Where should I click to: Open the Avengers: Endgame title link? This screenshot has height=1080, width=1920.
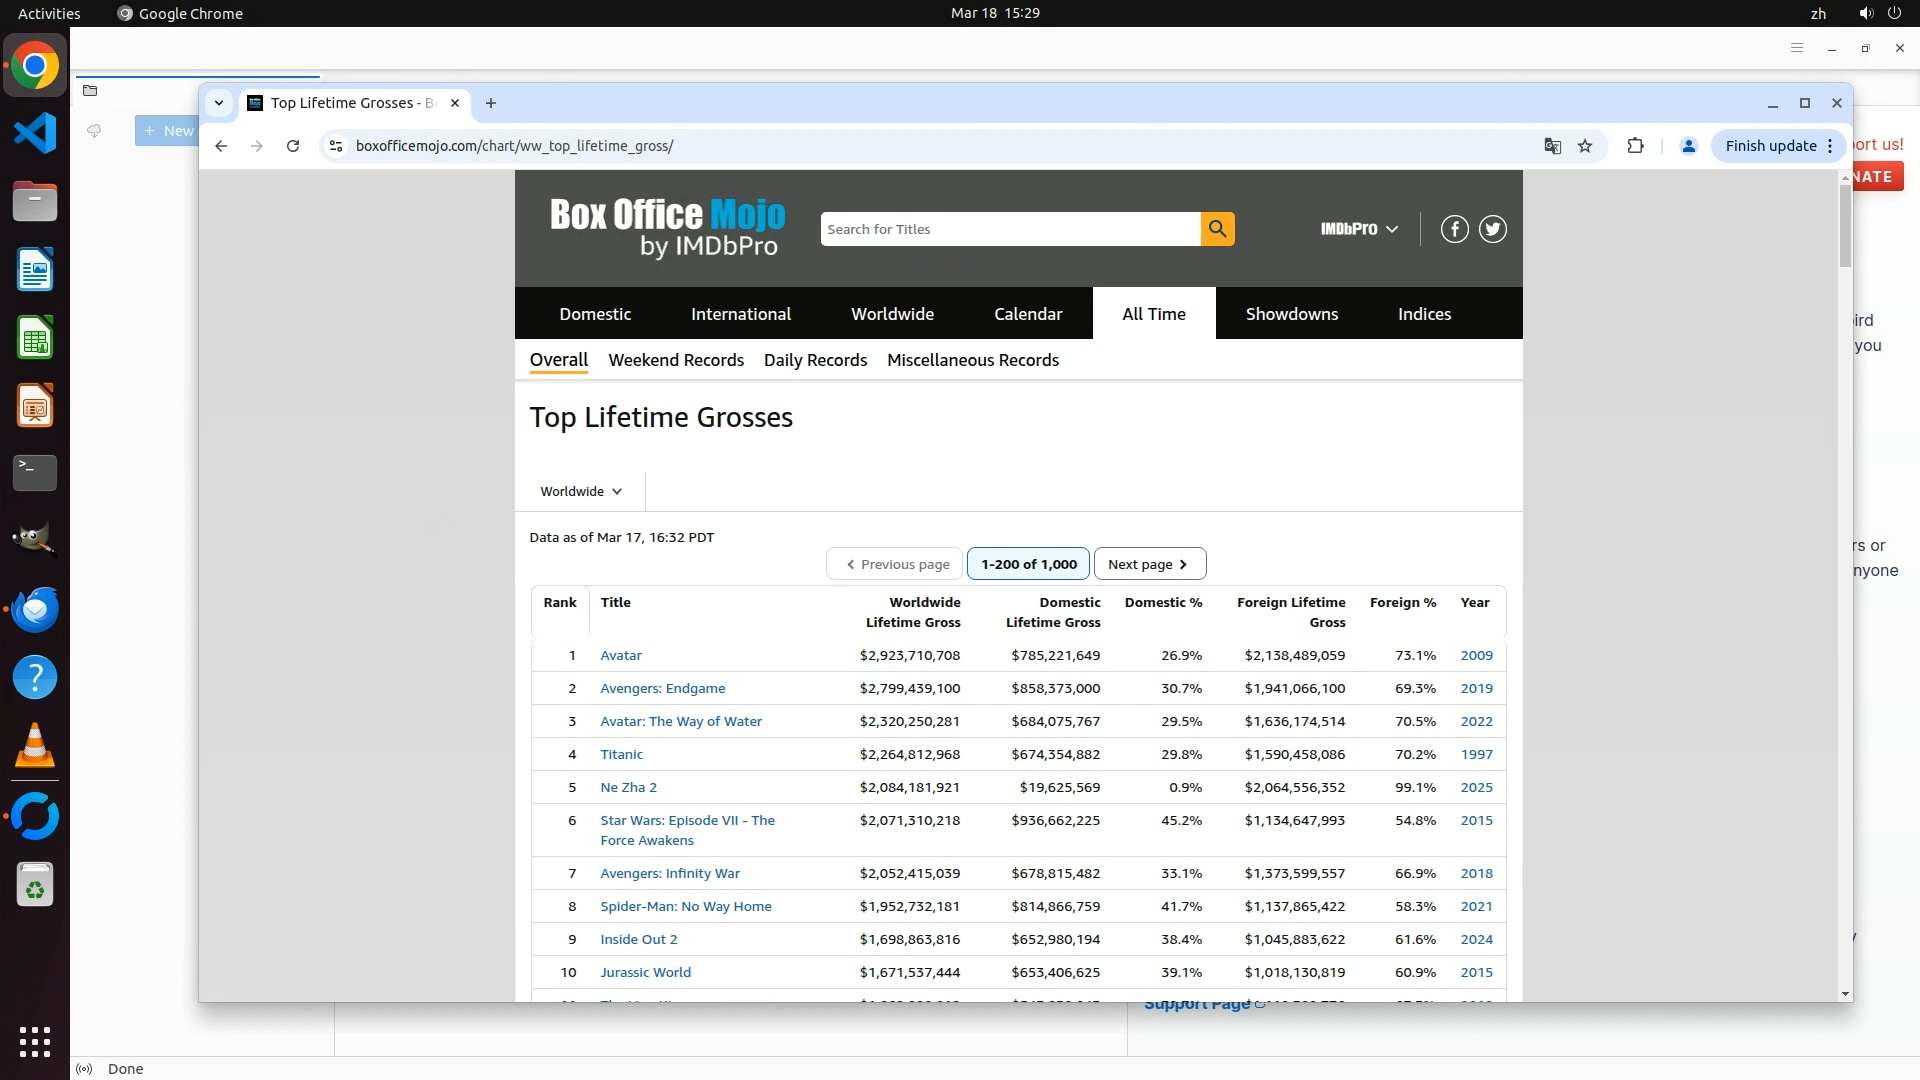[x=662, y=688]
